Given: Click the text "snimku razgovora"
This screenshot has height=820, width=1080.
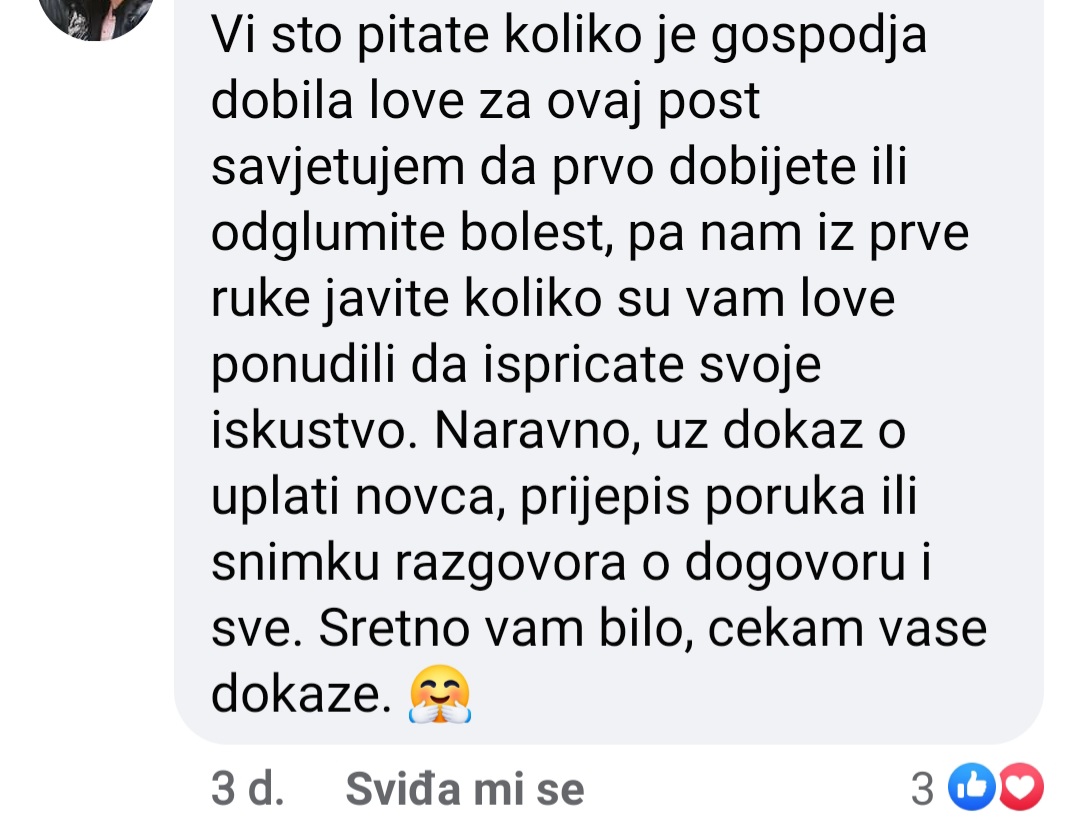Looking at the screenshot, I should pos(419,563).
